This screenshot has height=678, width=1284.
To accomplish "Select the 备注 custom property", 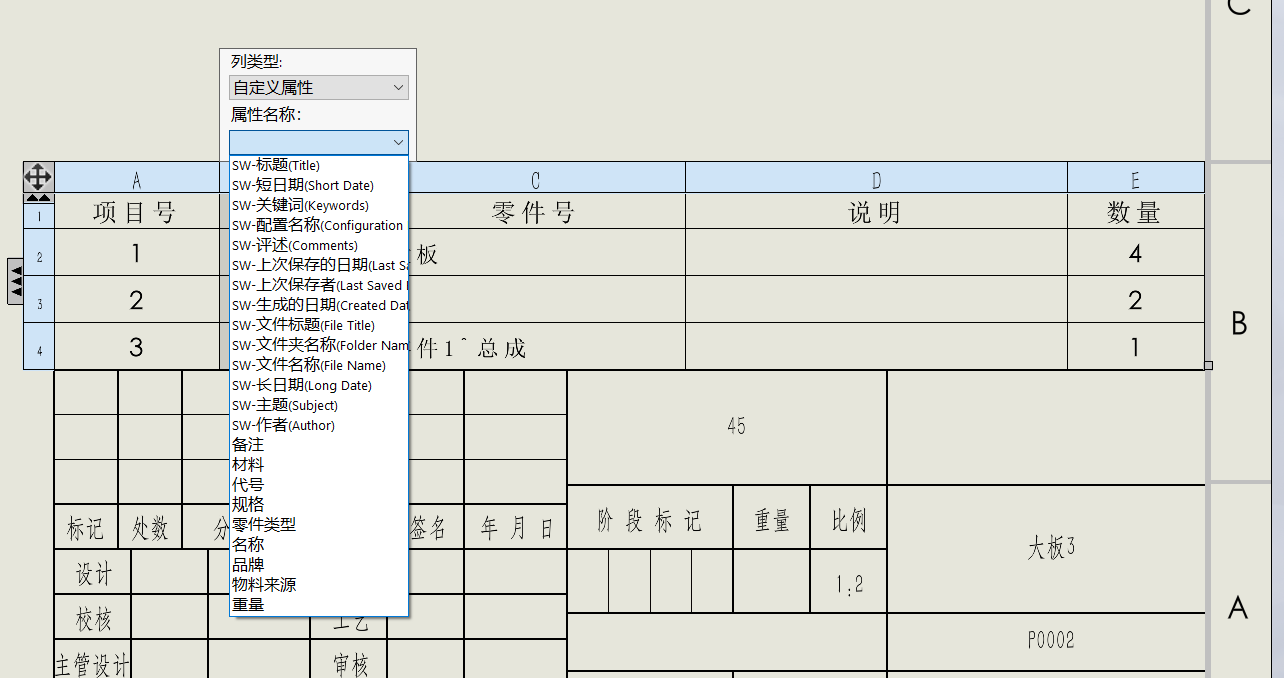I will tap(246, 444).
